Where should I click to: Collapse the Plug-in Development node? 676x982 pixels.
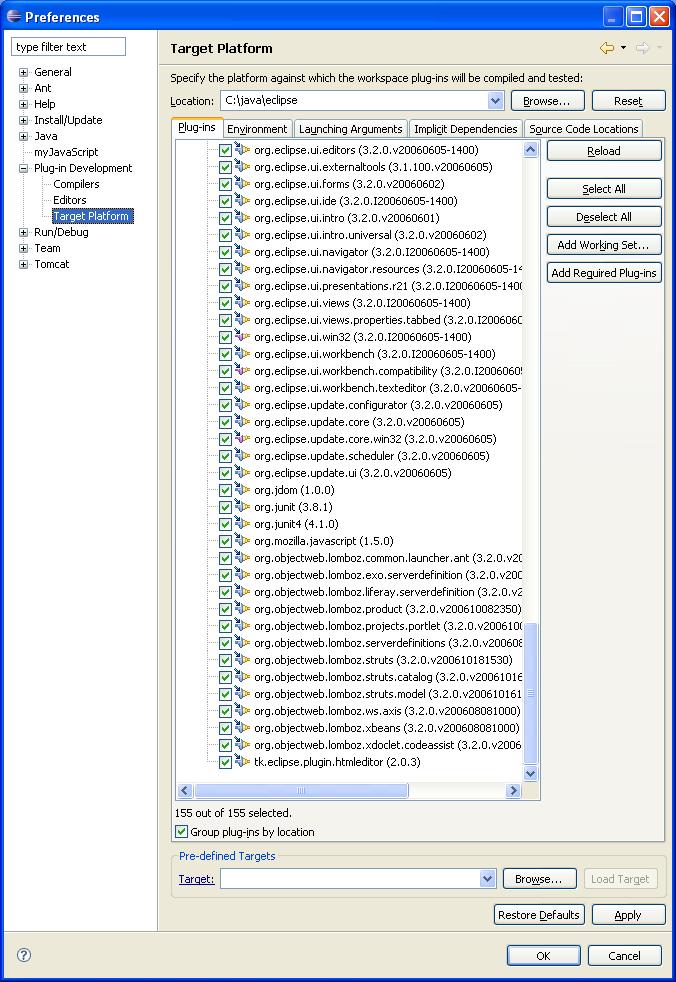point(23,168)
